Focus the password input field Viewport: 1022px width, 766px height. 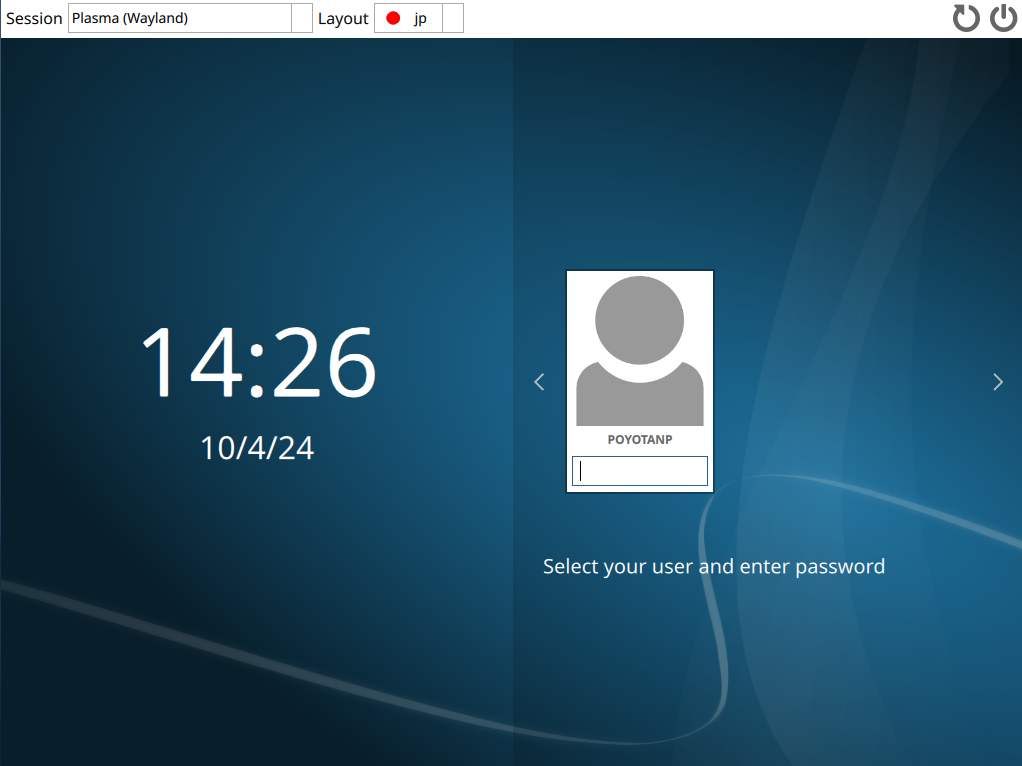(x=639, y=470)
